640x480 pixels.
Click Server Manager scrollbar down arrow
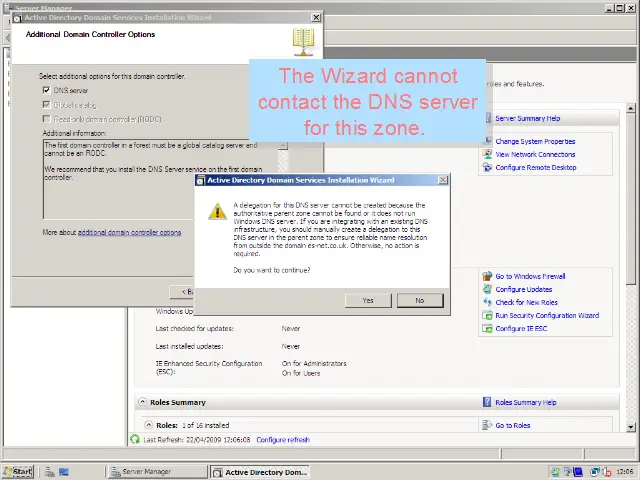click(631, 427)
